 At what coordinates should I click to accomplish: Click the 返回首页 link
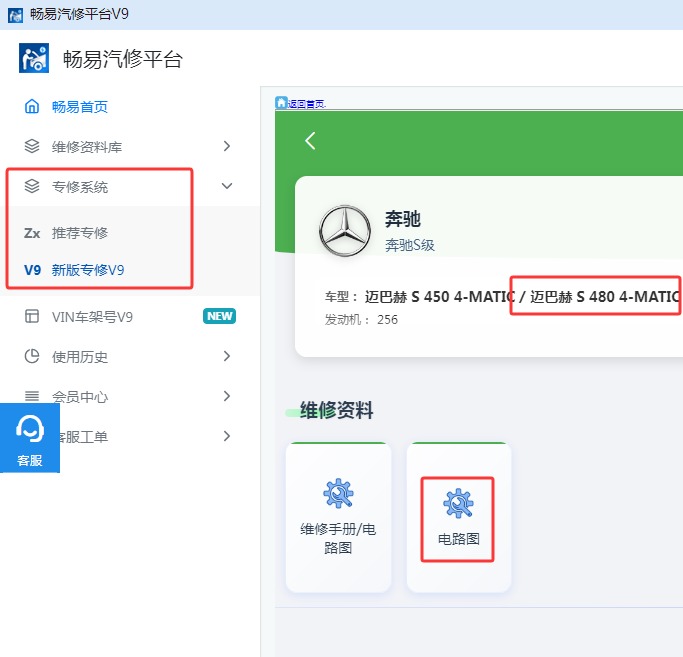click(x=307, y=104)
